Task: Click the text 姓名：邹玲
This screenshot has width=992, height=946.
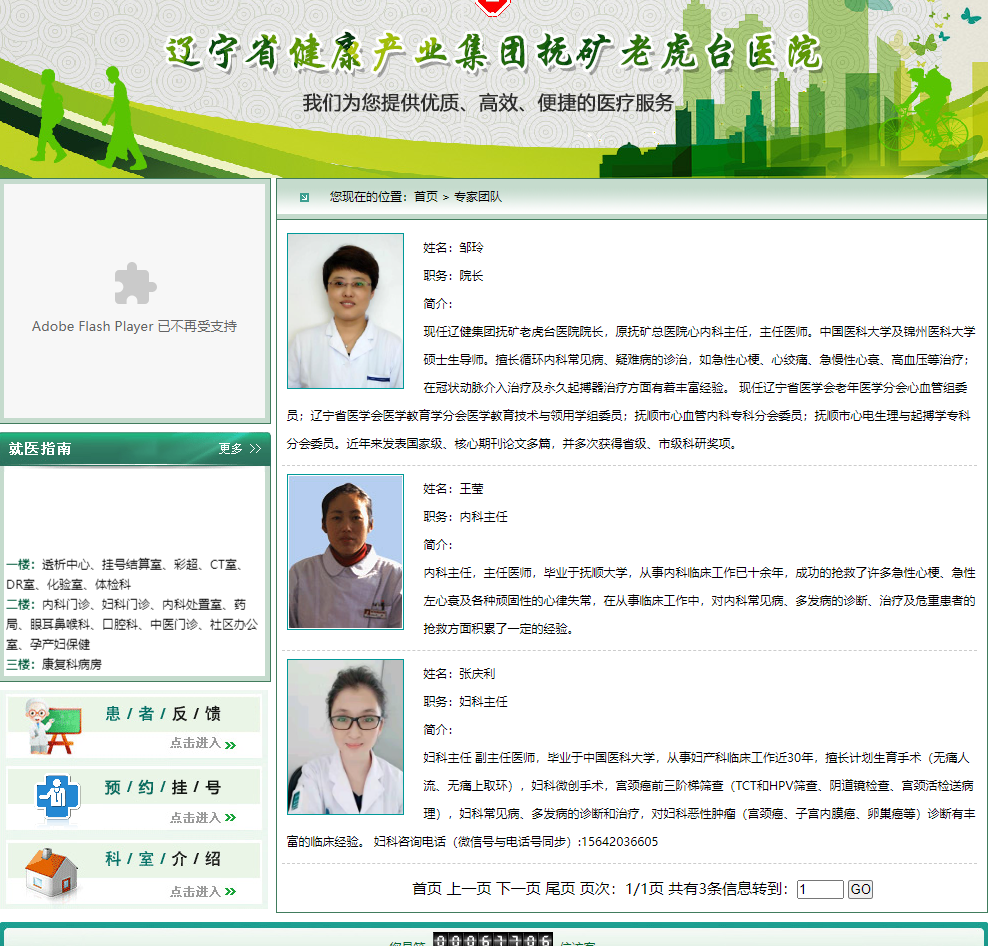Action: [453, 248]
